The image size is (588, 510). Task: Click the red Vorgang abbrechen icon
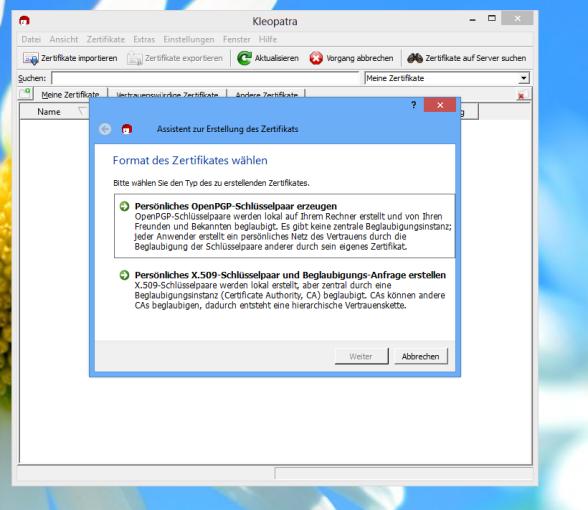(316, 58)
